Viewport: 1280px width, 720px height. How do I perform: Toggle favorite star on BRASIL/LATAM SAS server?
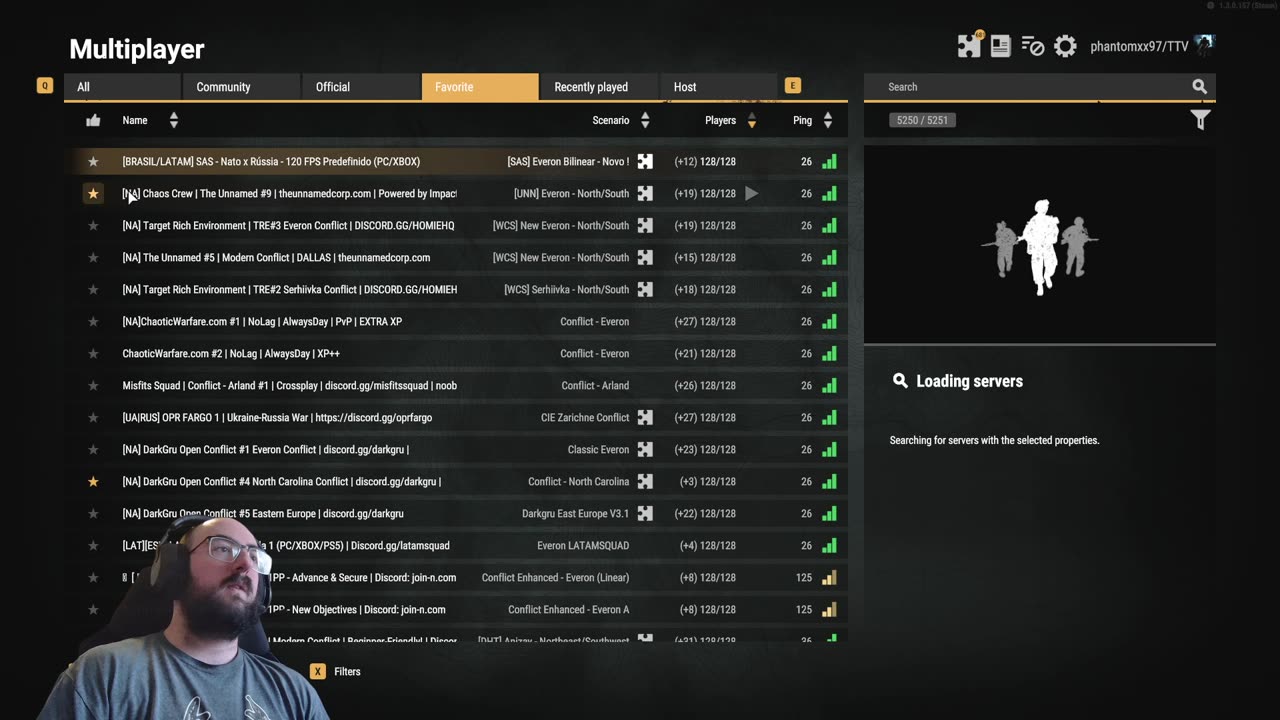point(93,161)
